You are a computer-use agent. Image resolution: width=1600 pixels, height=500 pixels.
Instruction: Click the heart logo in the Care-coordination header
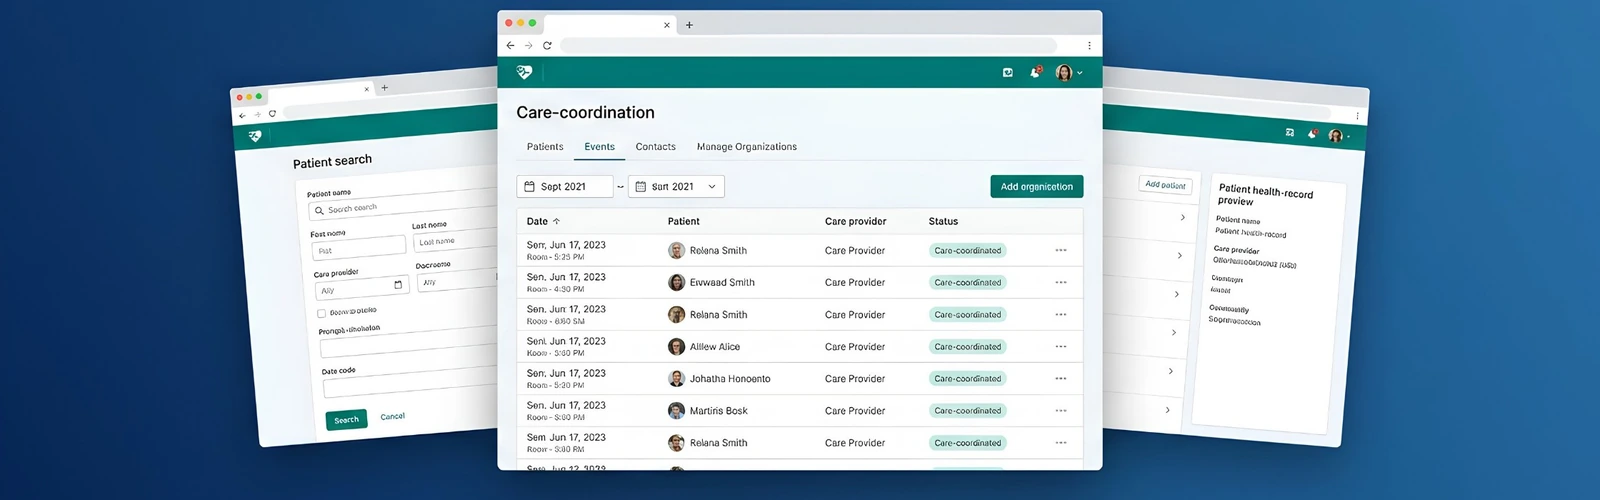[x=524, y=72]
